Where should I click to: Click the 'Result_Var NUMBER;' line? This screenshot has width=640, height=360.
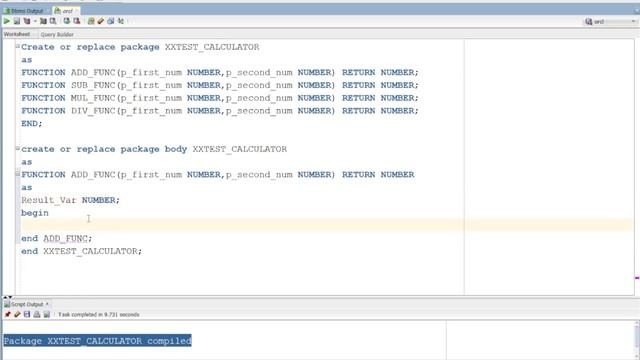pyautogui.click(x=71, y=200)
